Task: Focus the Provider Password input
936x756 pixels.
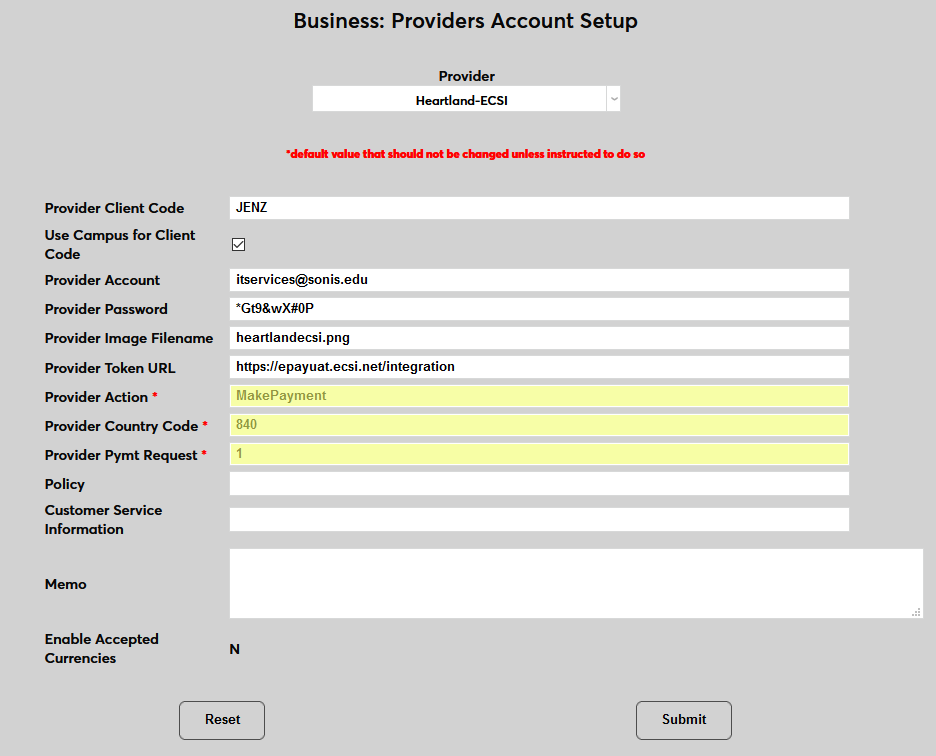Action: 539,309
